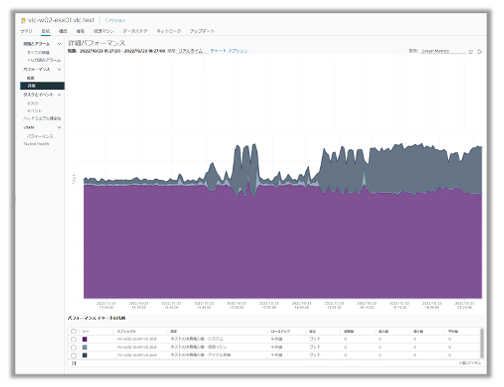Open the 構成 (Configure) tab
504x387 pixels.
pos(63,31)
